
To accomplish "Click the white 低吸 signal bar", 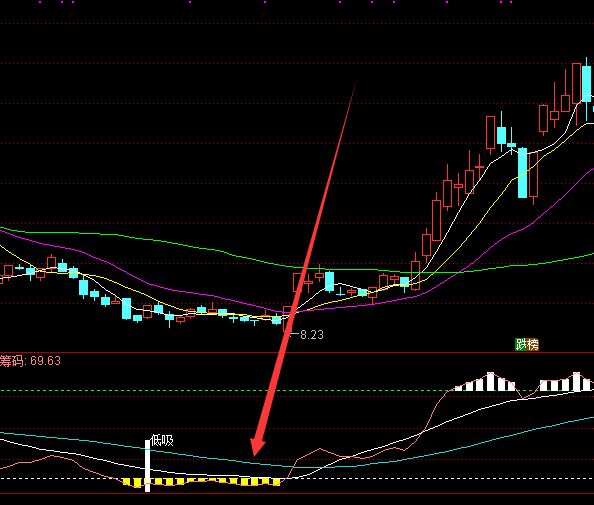I will click(x=147, y=466).
